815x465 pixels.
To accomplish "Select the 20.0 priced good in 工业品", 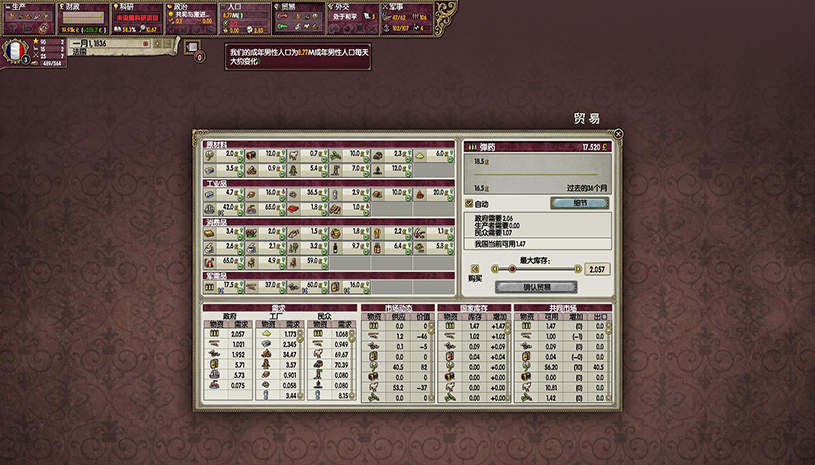I will point(422,192).
